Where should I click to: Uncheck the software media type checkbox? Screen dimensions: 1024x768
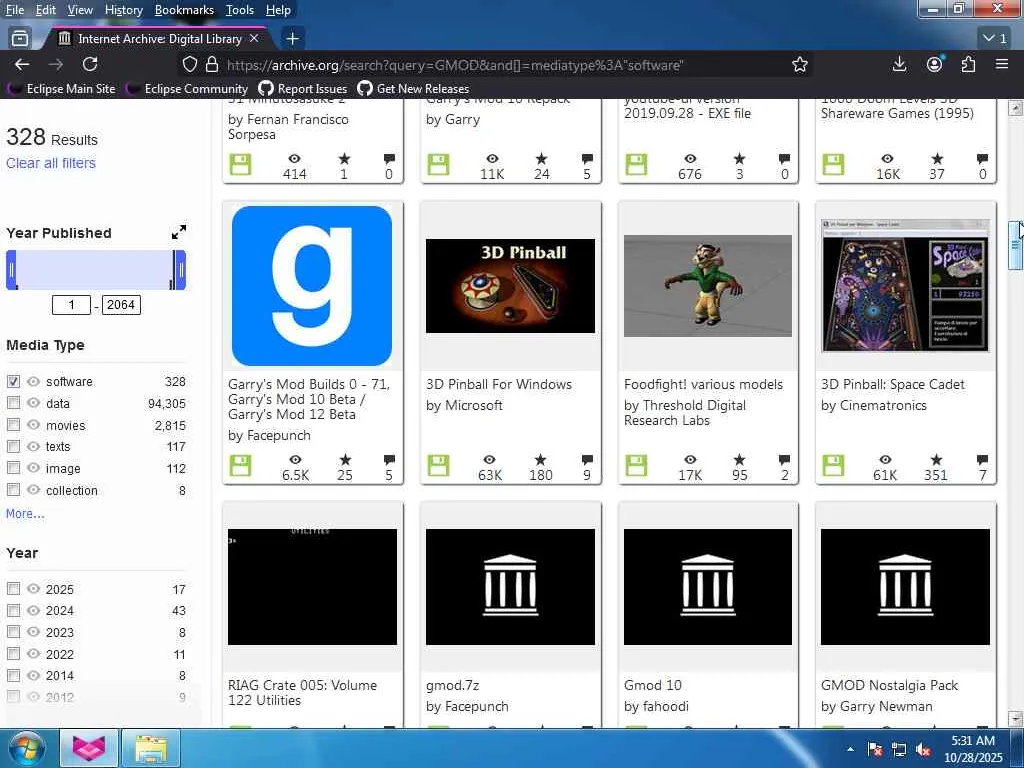point(13,381)
